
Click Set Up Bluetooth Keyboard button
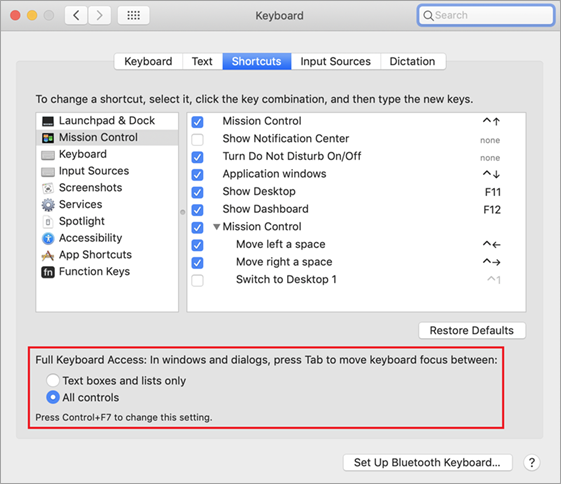pyautogui.click(x=427, y=463)
